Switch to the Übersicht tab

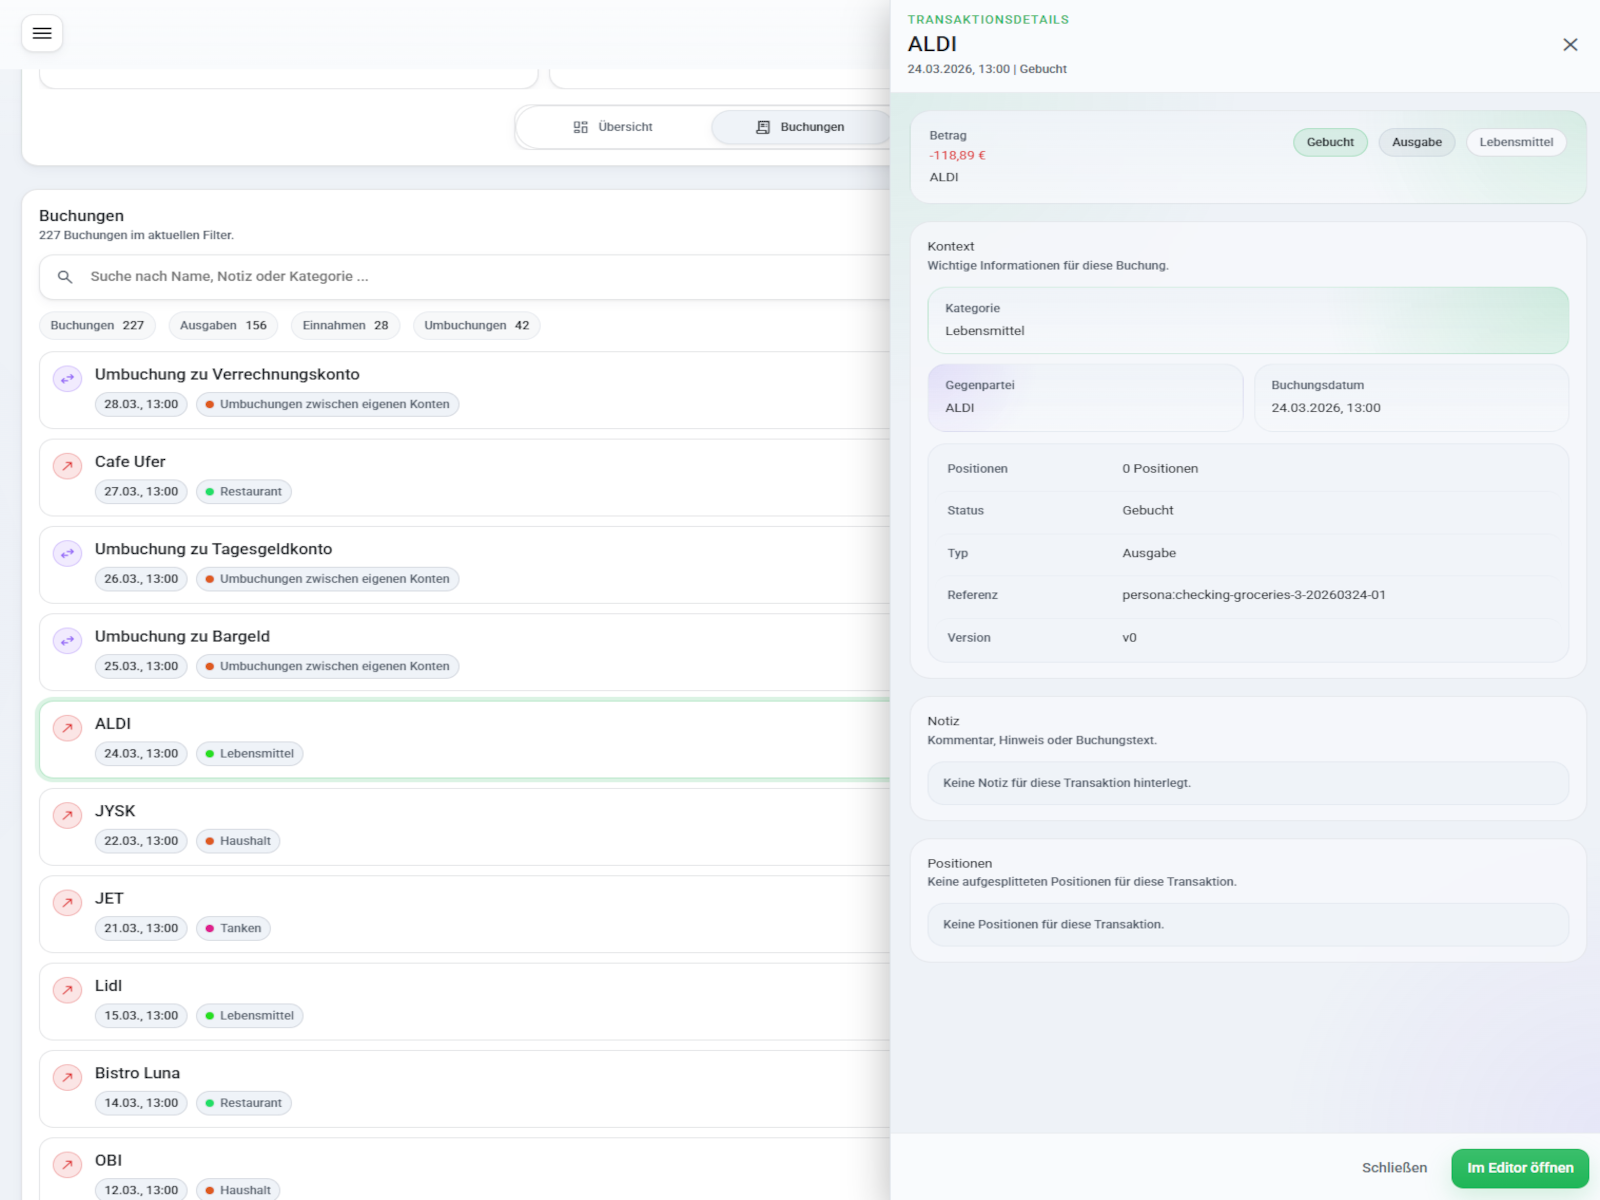pyautogui.click(x=613, y=127)
